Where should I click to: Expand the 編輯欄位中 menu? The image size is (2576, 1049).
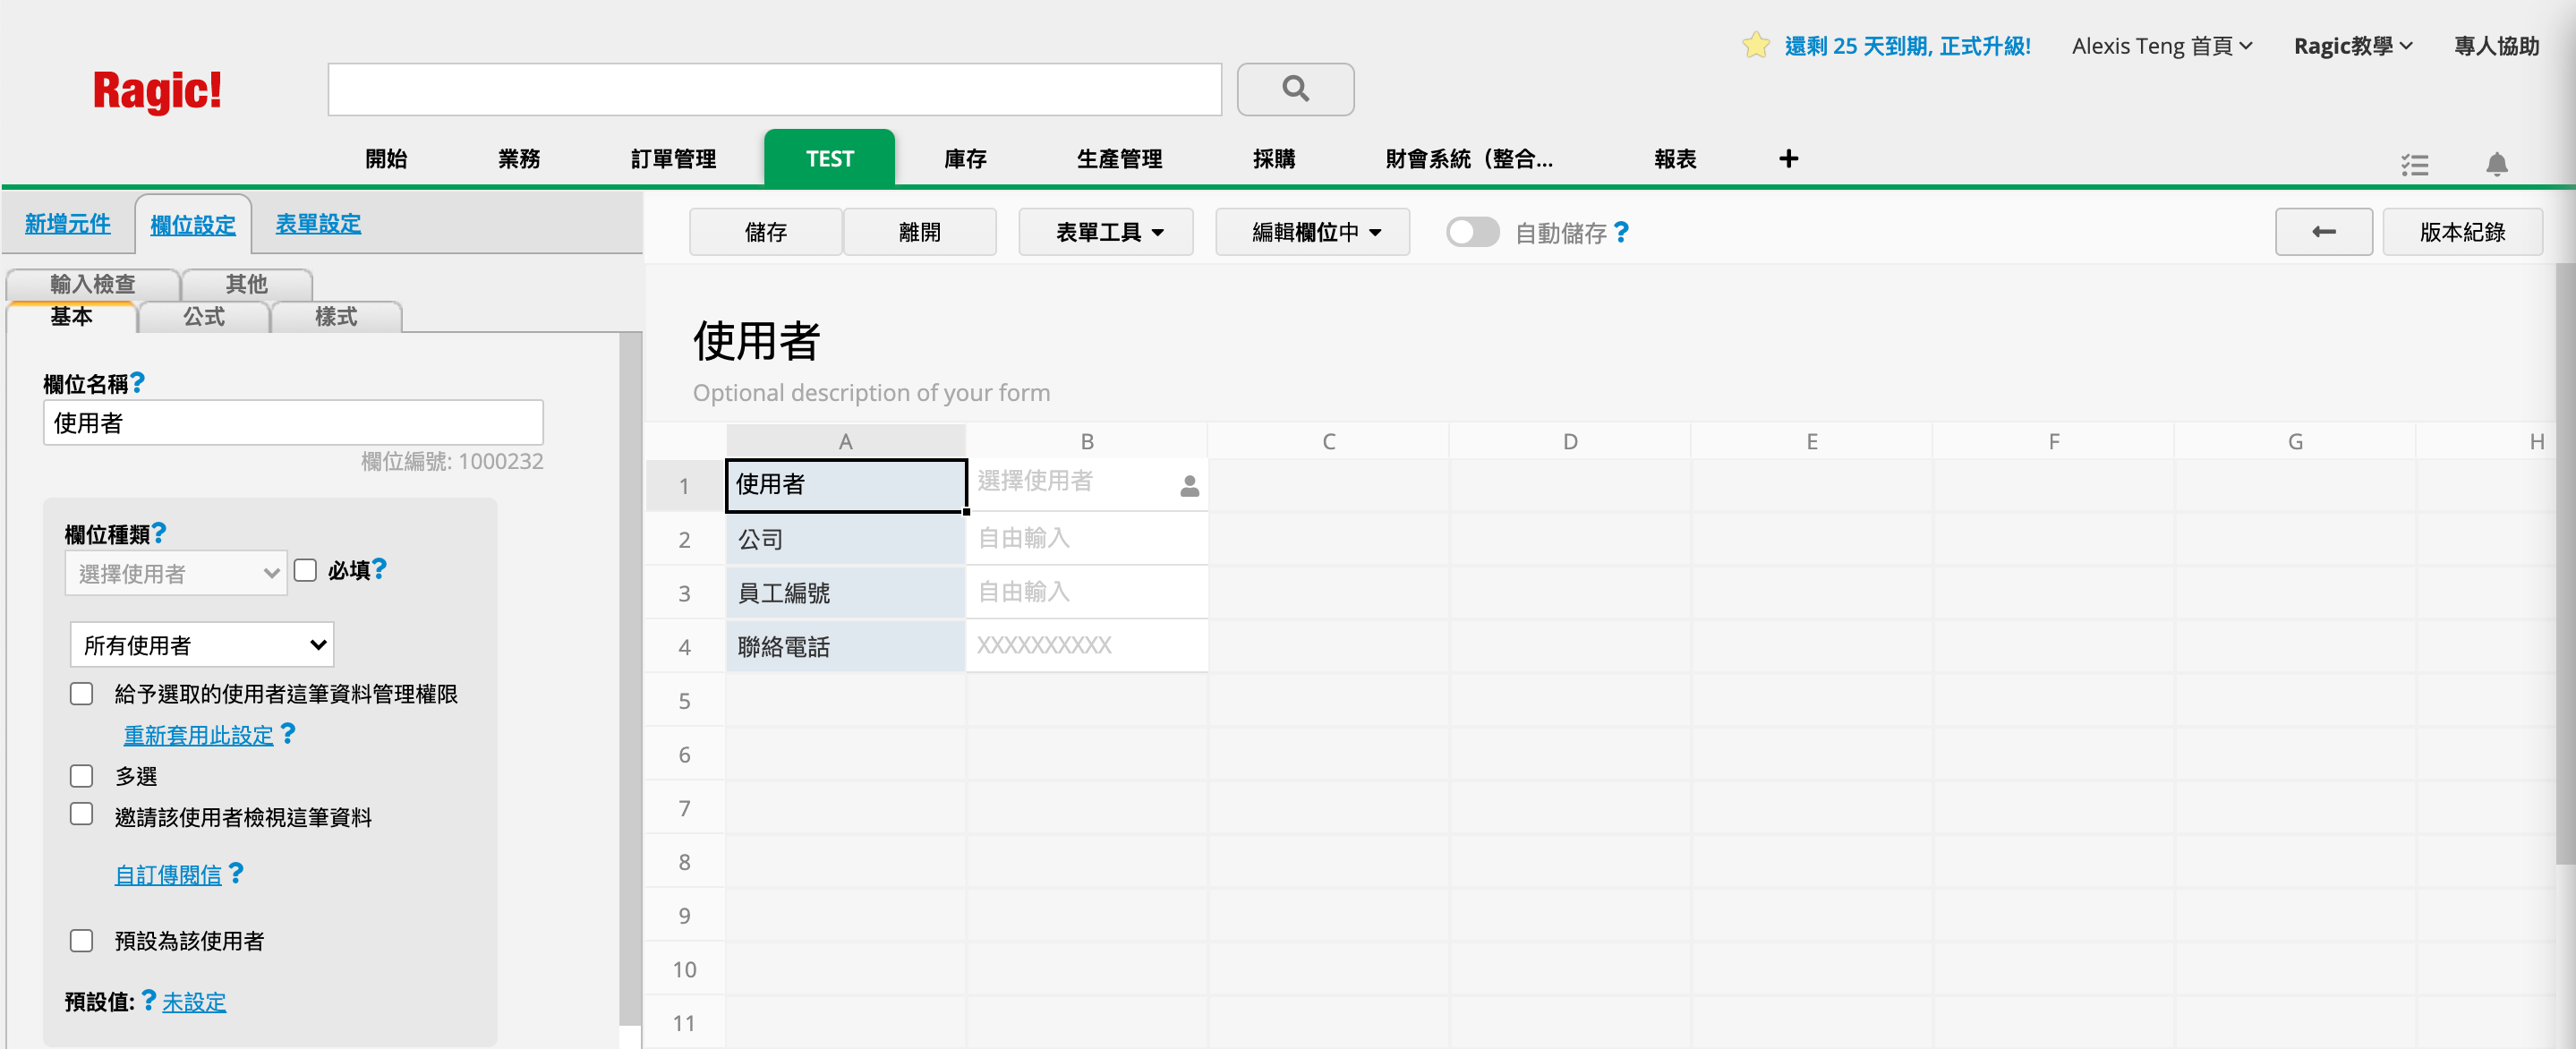[1313, 232]
